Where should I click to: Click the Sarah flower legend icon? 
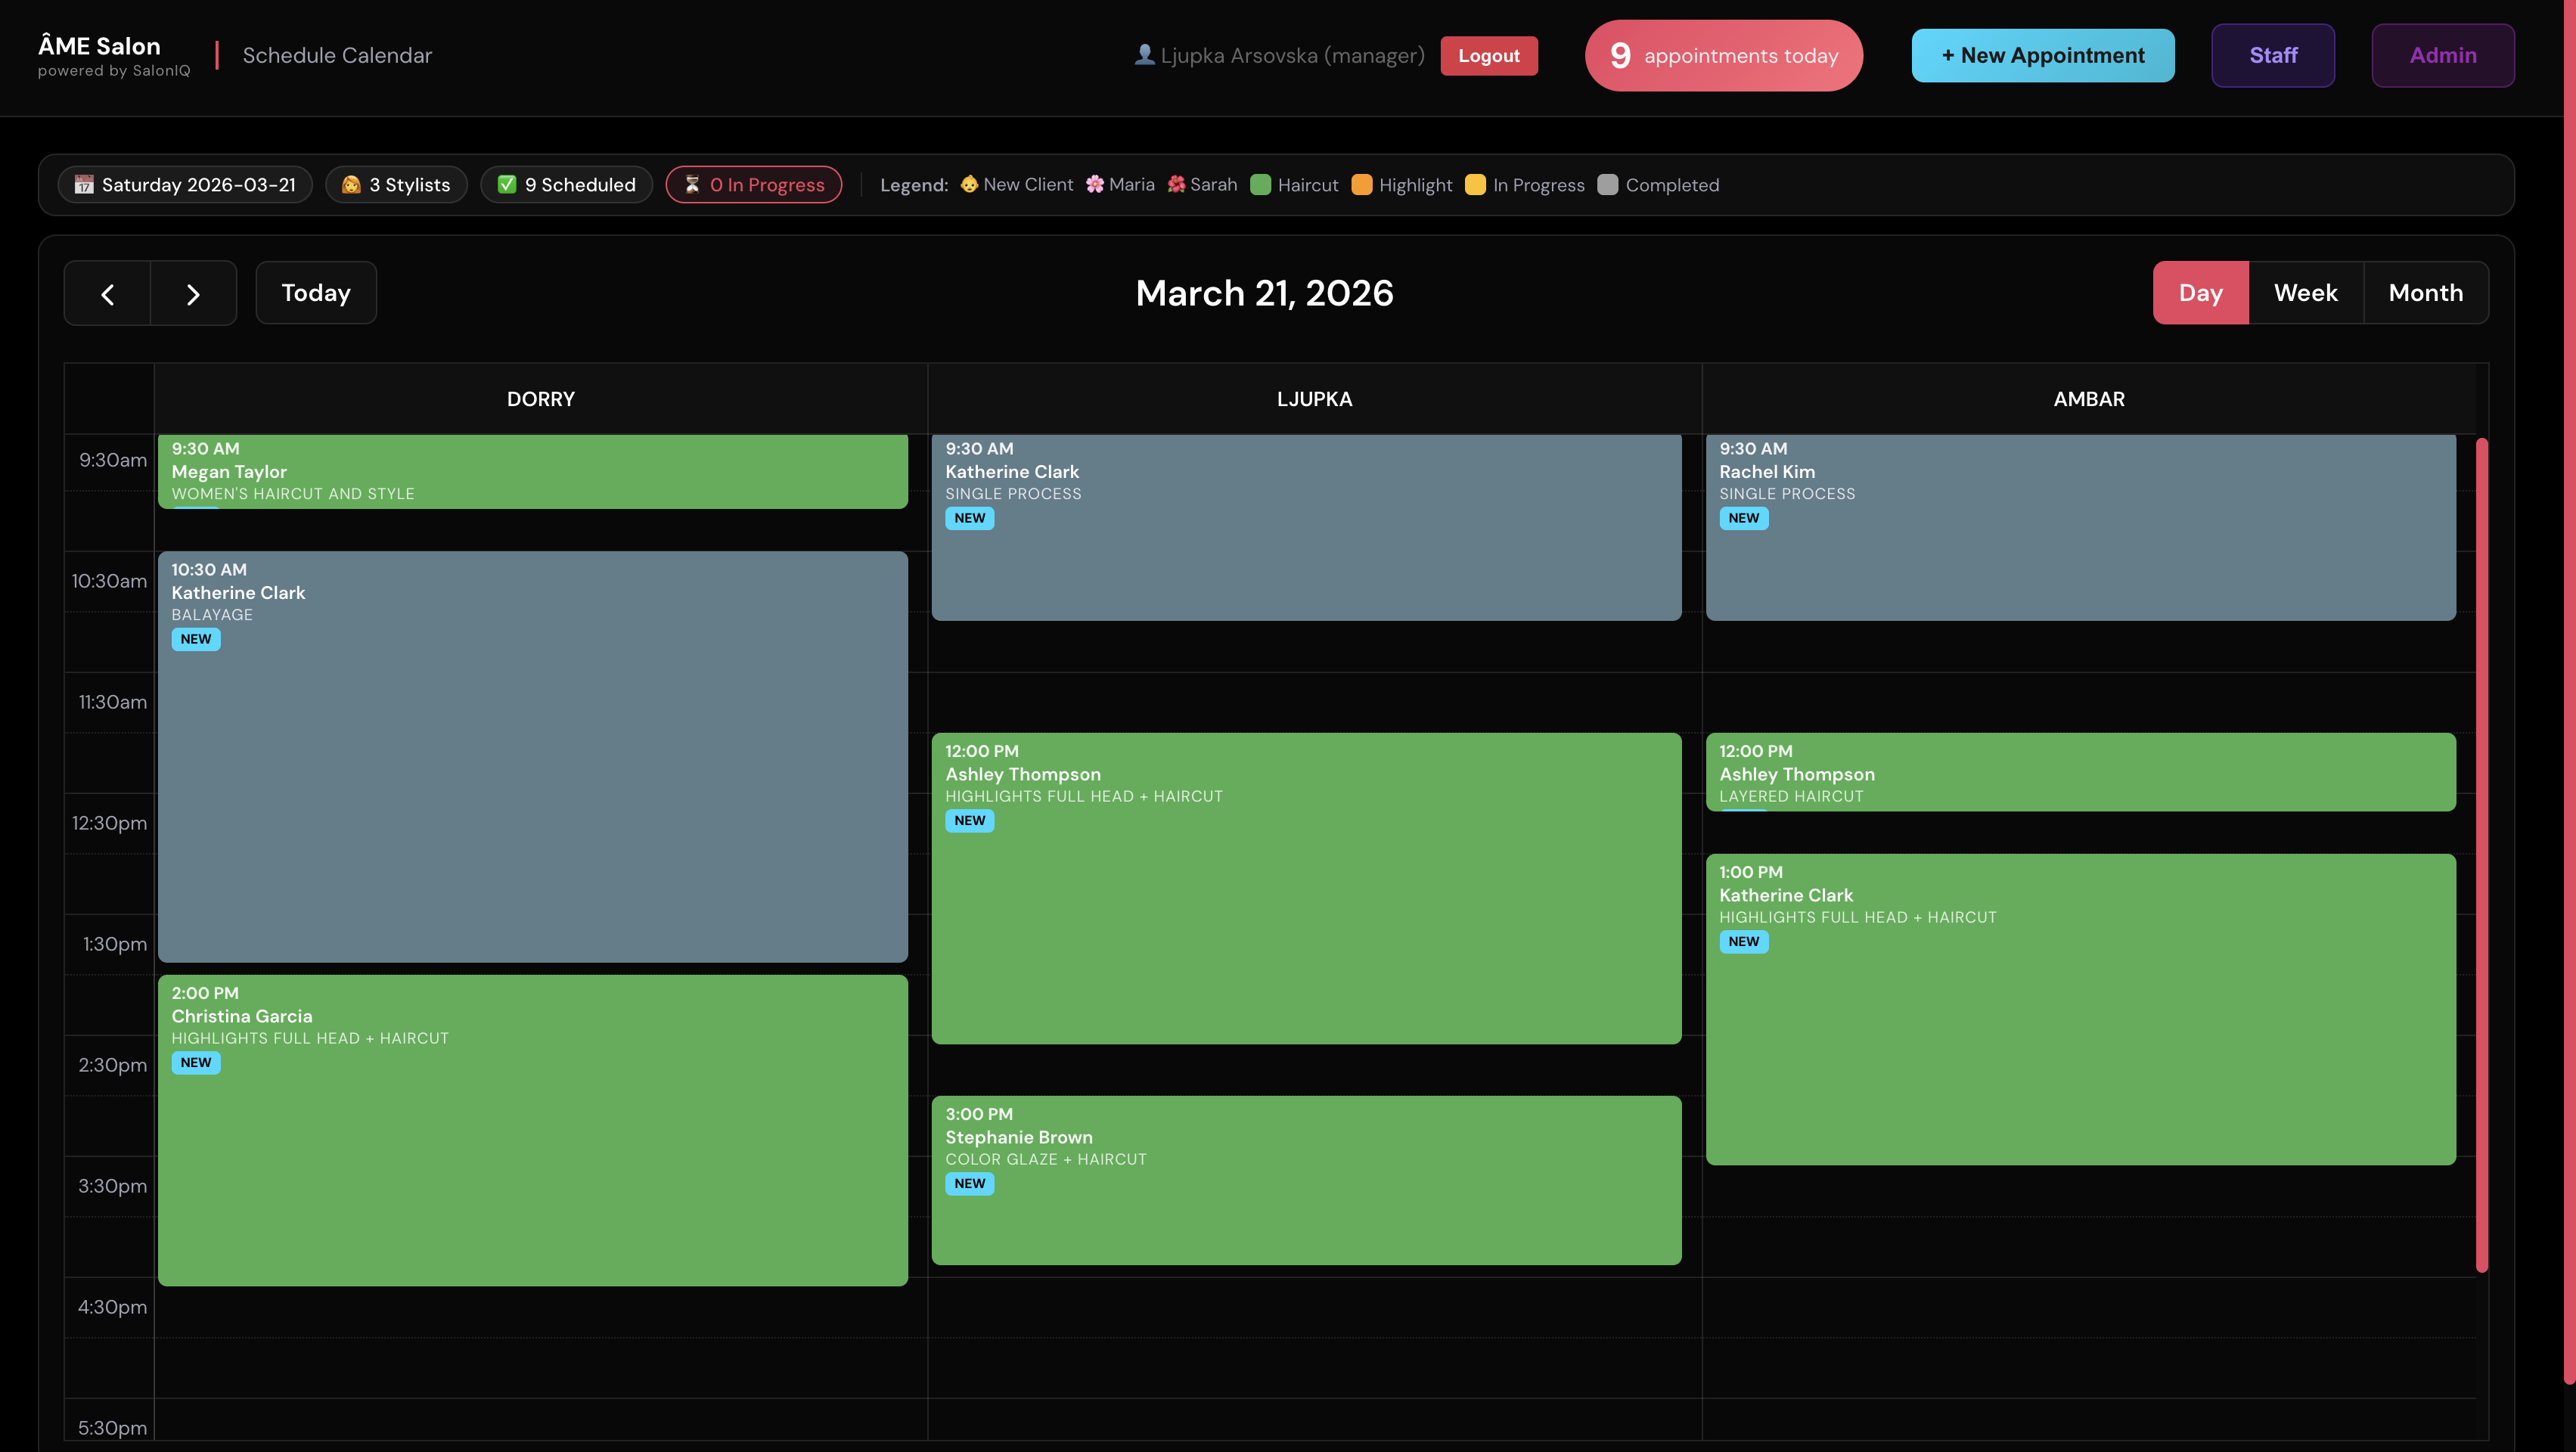pyautogui.click(x=1176, y=184)
